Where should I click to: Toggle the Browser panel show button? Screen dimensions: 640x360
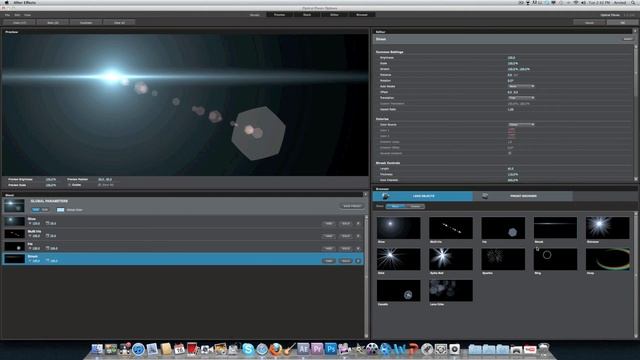pos(362,15)
